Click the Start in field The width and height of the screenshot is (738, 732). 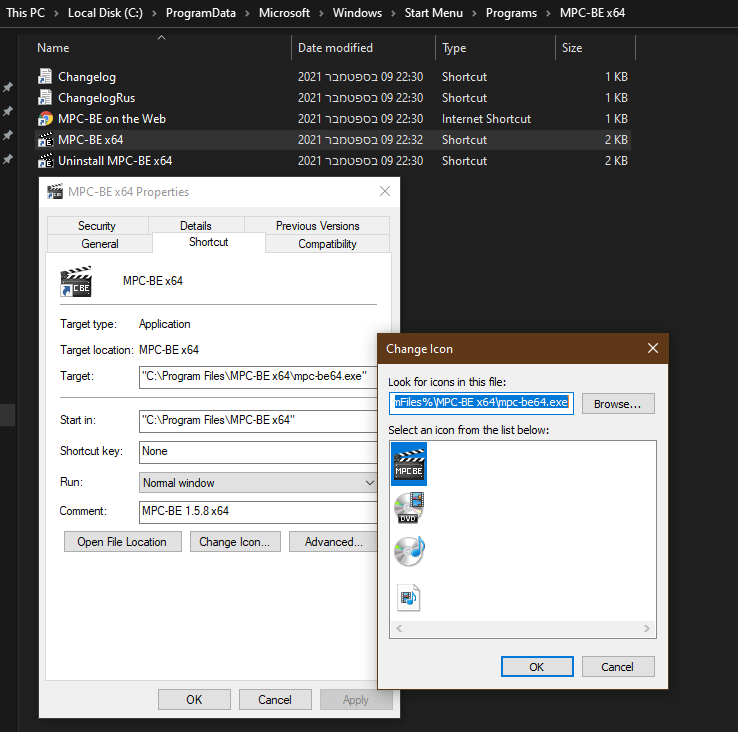[258, 421]
